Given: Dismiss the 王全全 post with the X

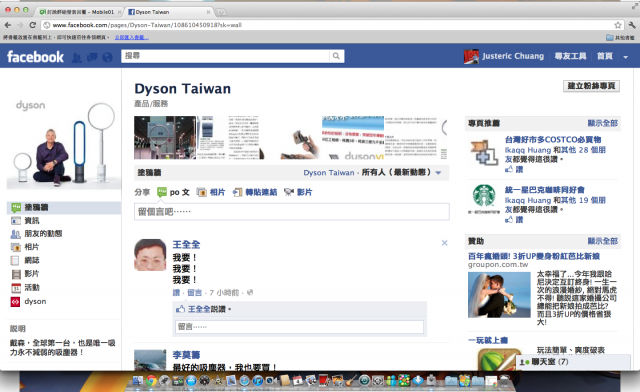Looking at the screenshot, I should pos(444,243).
